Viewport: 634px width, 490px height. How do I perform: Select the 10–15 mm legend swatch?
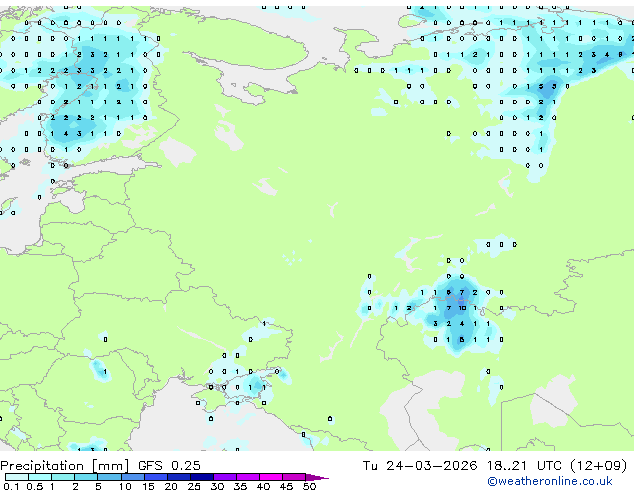tap(133, 477)
